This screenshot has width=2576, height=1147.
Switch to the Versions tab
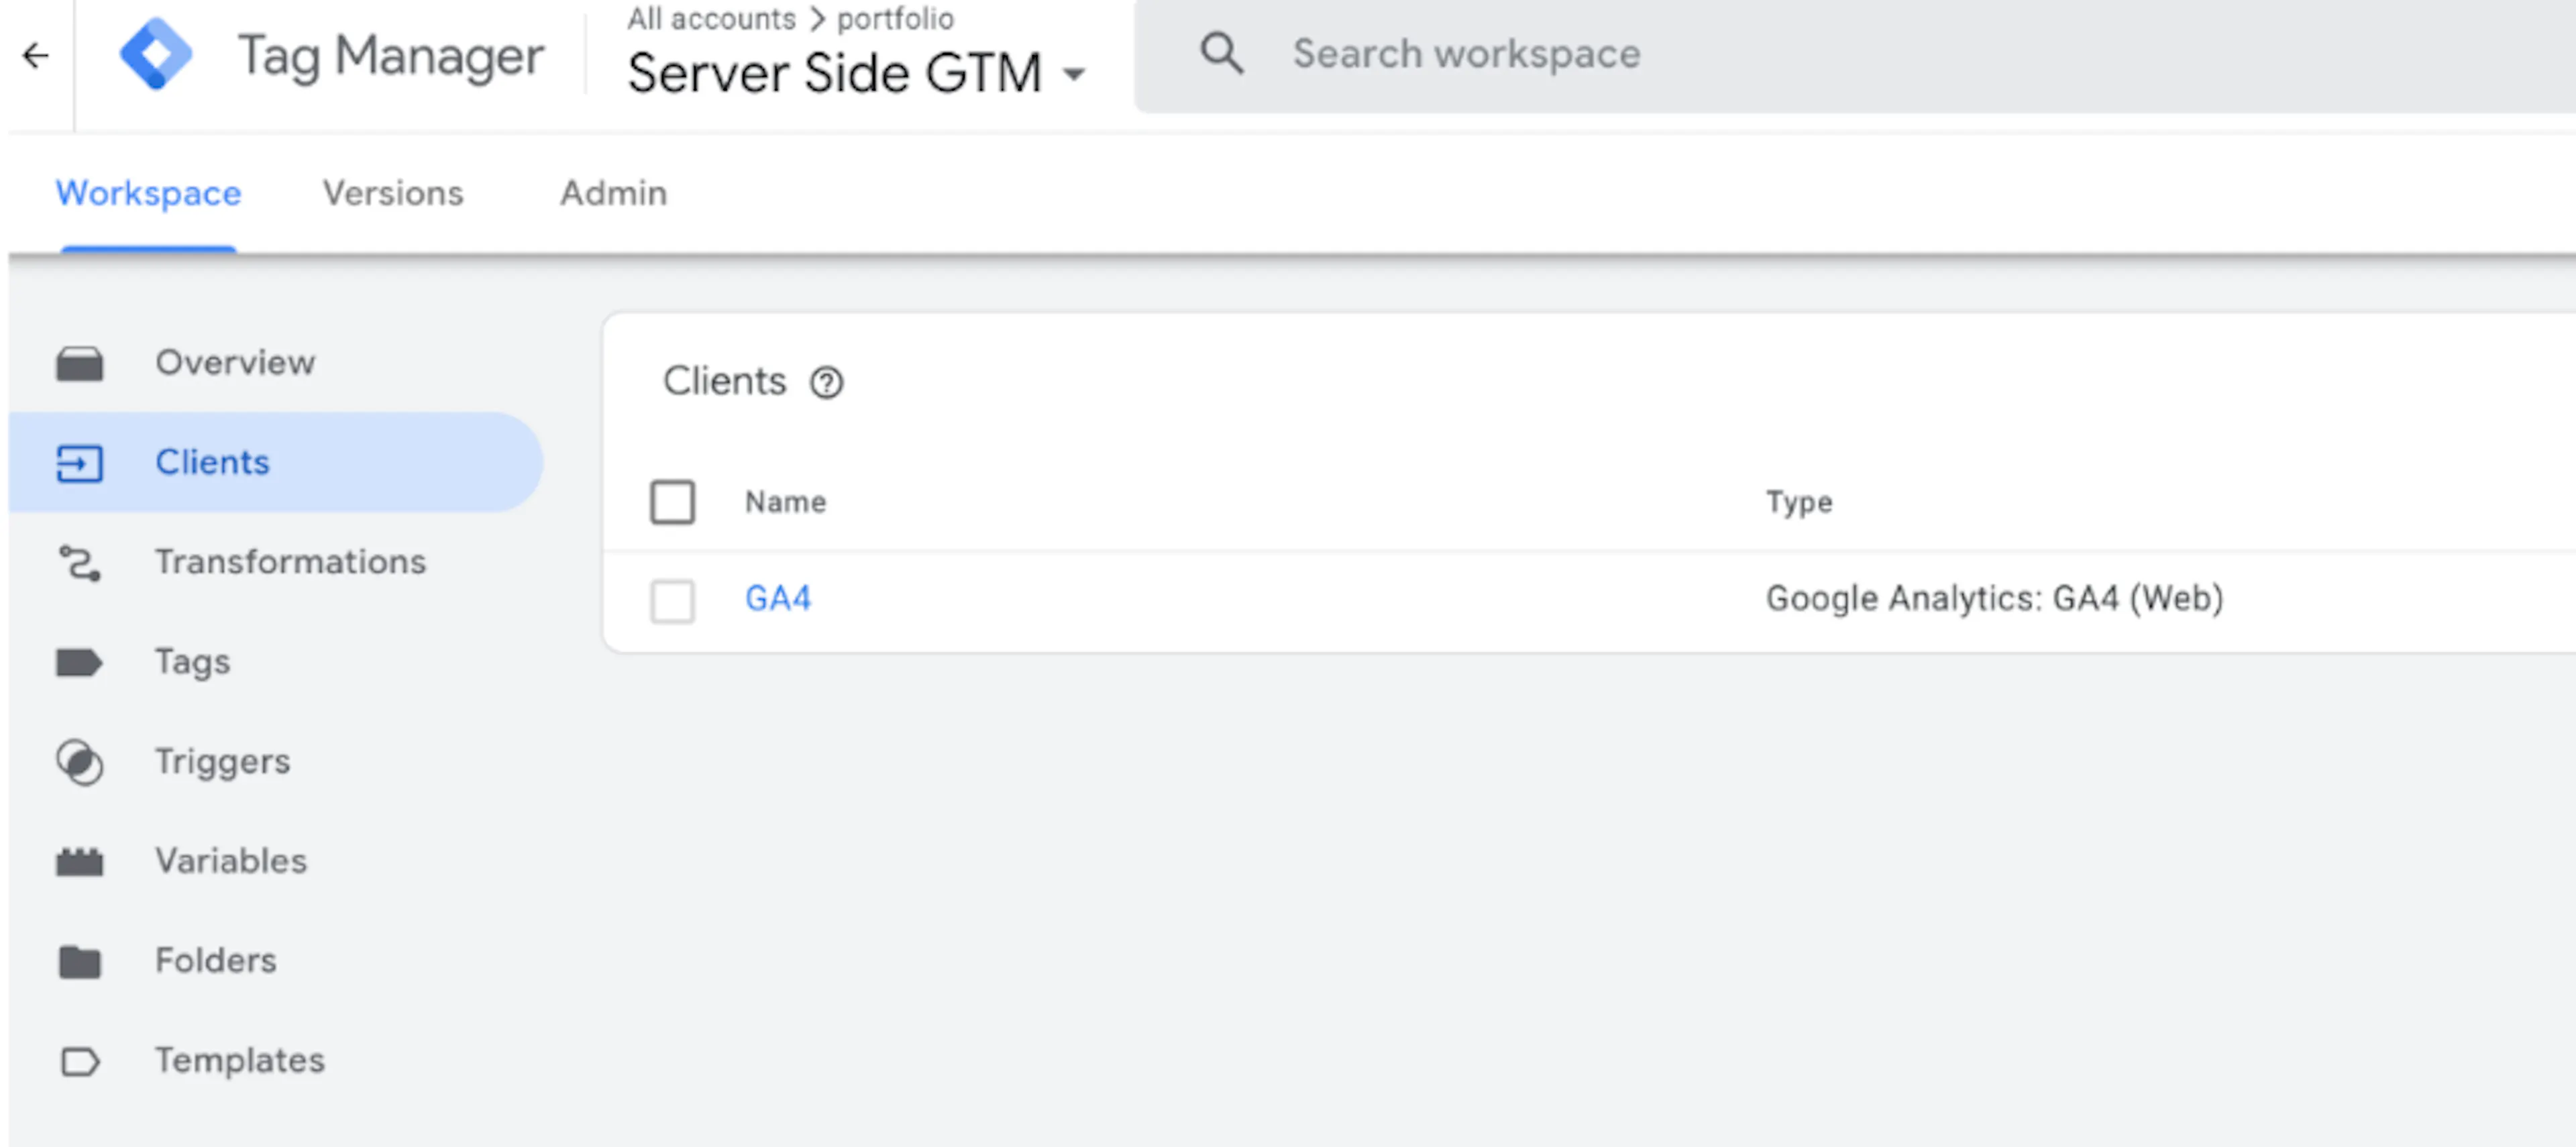point(393,193)
